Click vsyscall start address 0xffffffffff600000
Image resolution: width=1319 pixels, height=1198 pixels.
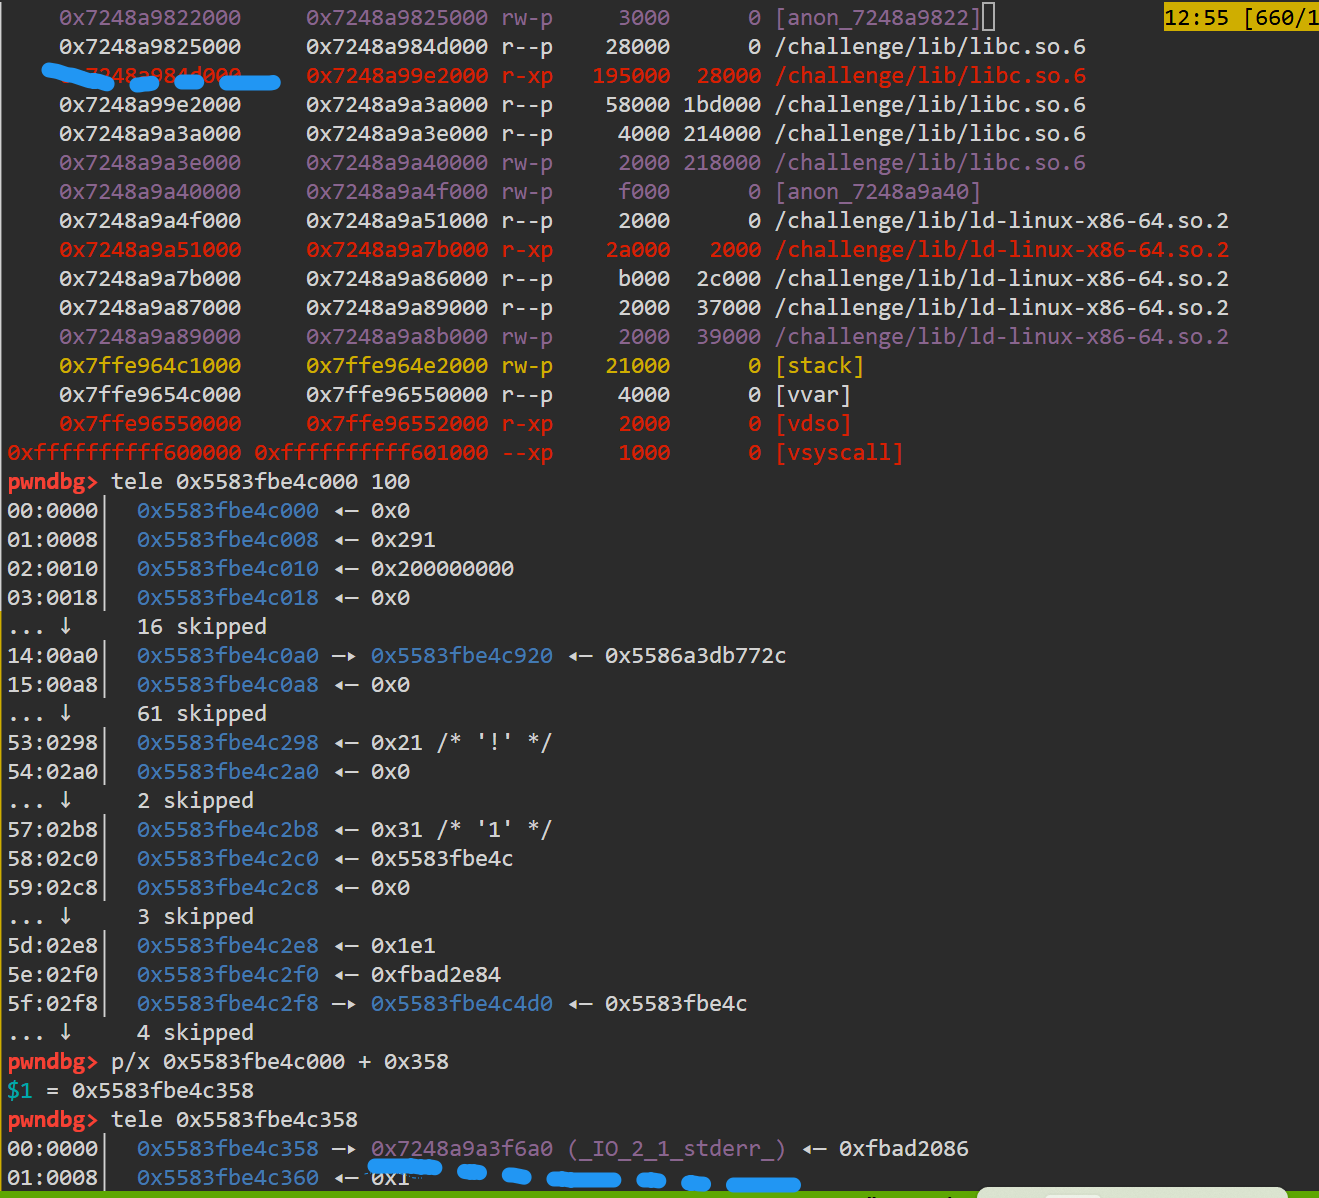coord(124,453)
